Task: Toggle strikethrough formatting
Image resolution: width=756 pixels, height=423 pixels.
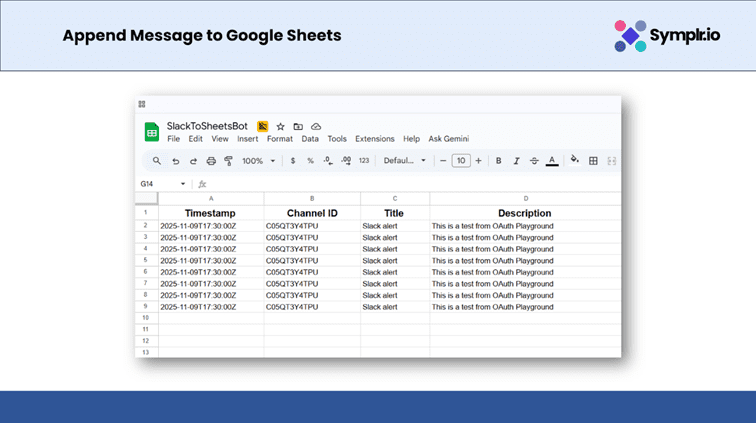Action: [533, 161]
